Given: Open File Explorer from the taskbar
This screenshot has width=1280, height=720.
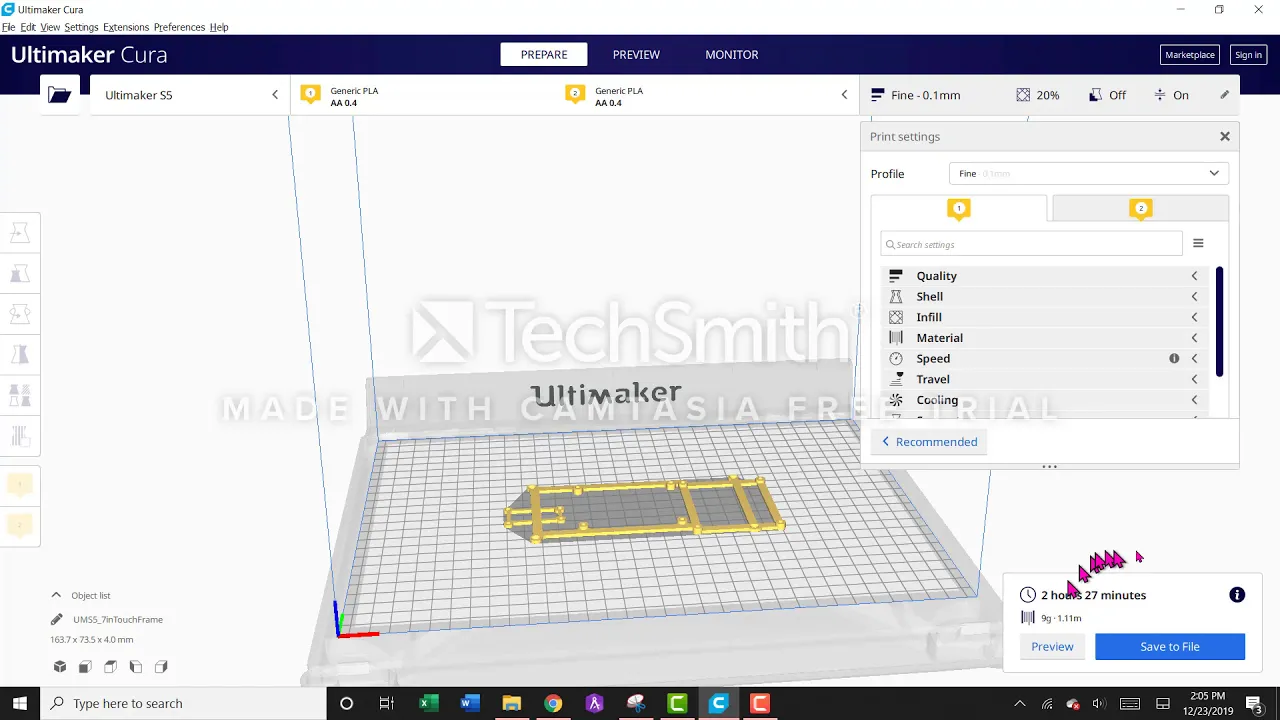Looking at the screenshot, I should (x=511, y=703).
